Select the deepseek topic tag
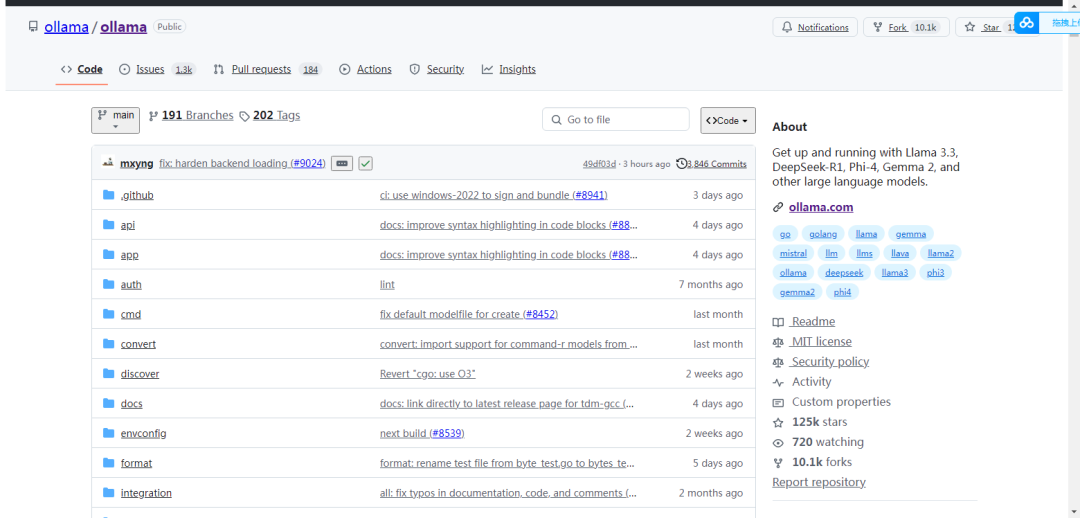This screenshot has height=518, width=1080. 844,273
